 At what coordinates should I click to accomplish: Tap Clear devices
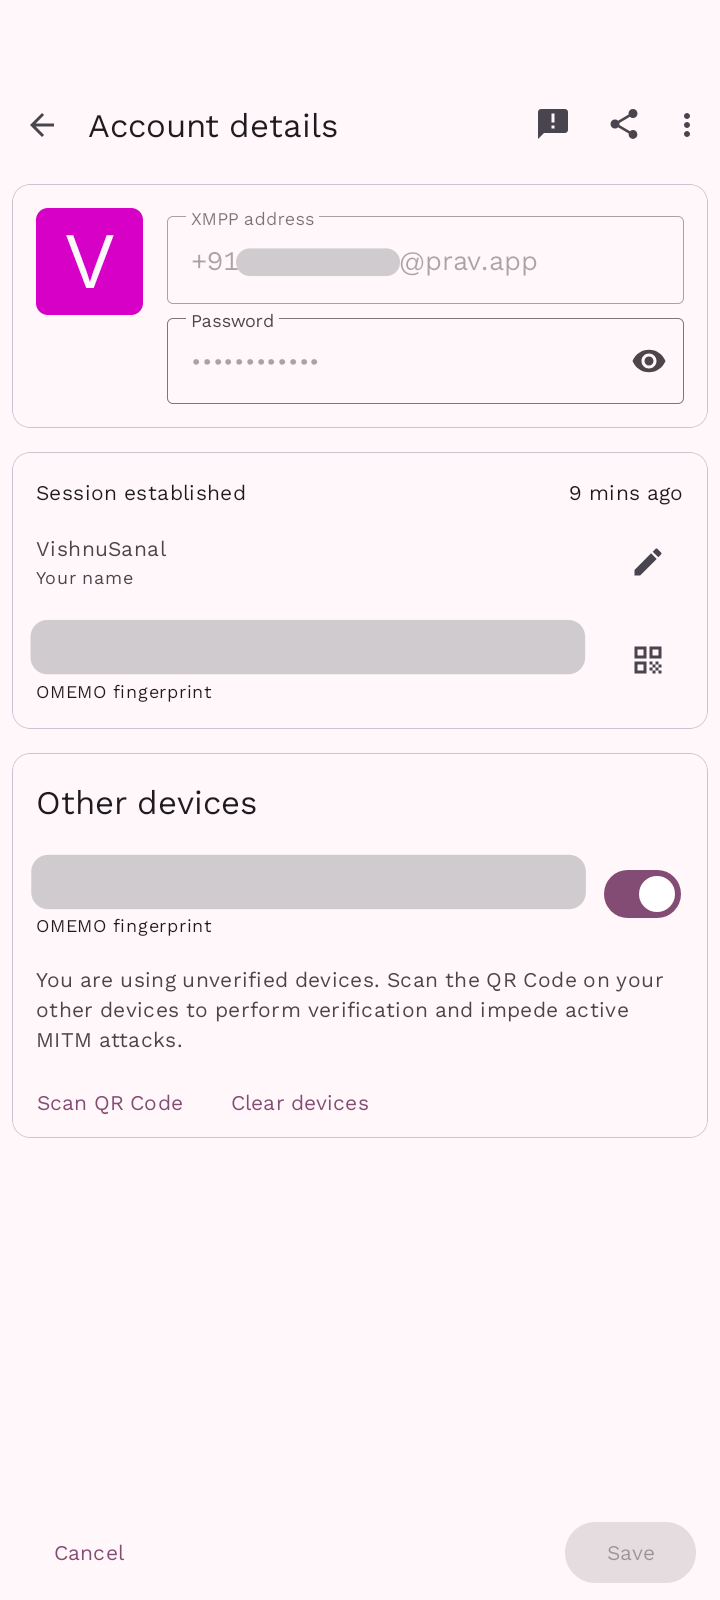coord(300,1103)
